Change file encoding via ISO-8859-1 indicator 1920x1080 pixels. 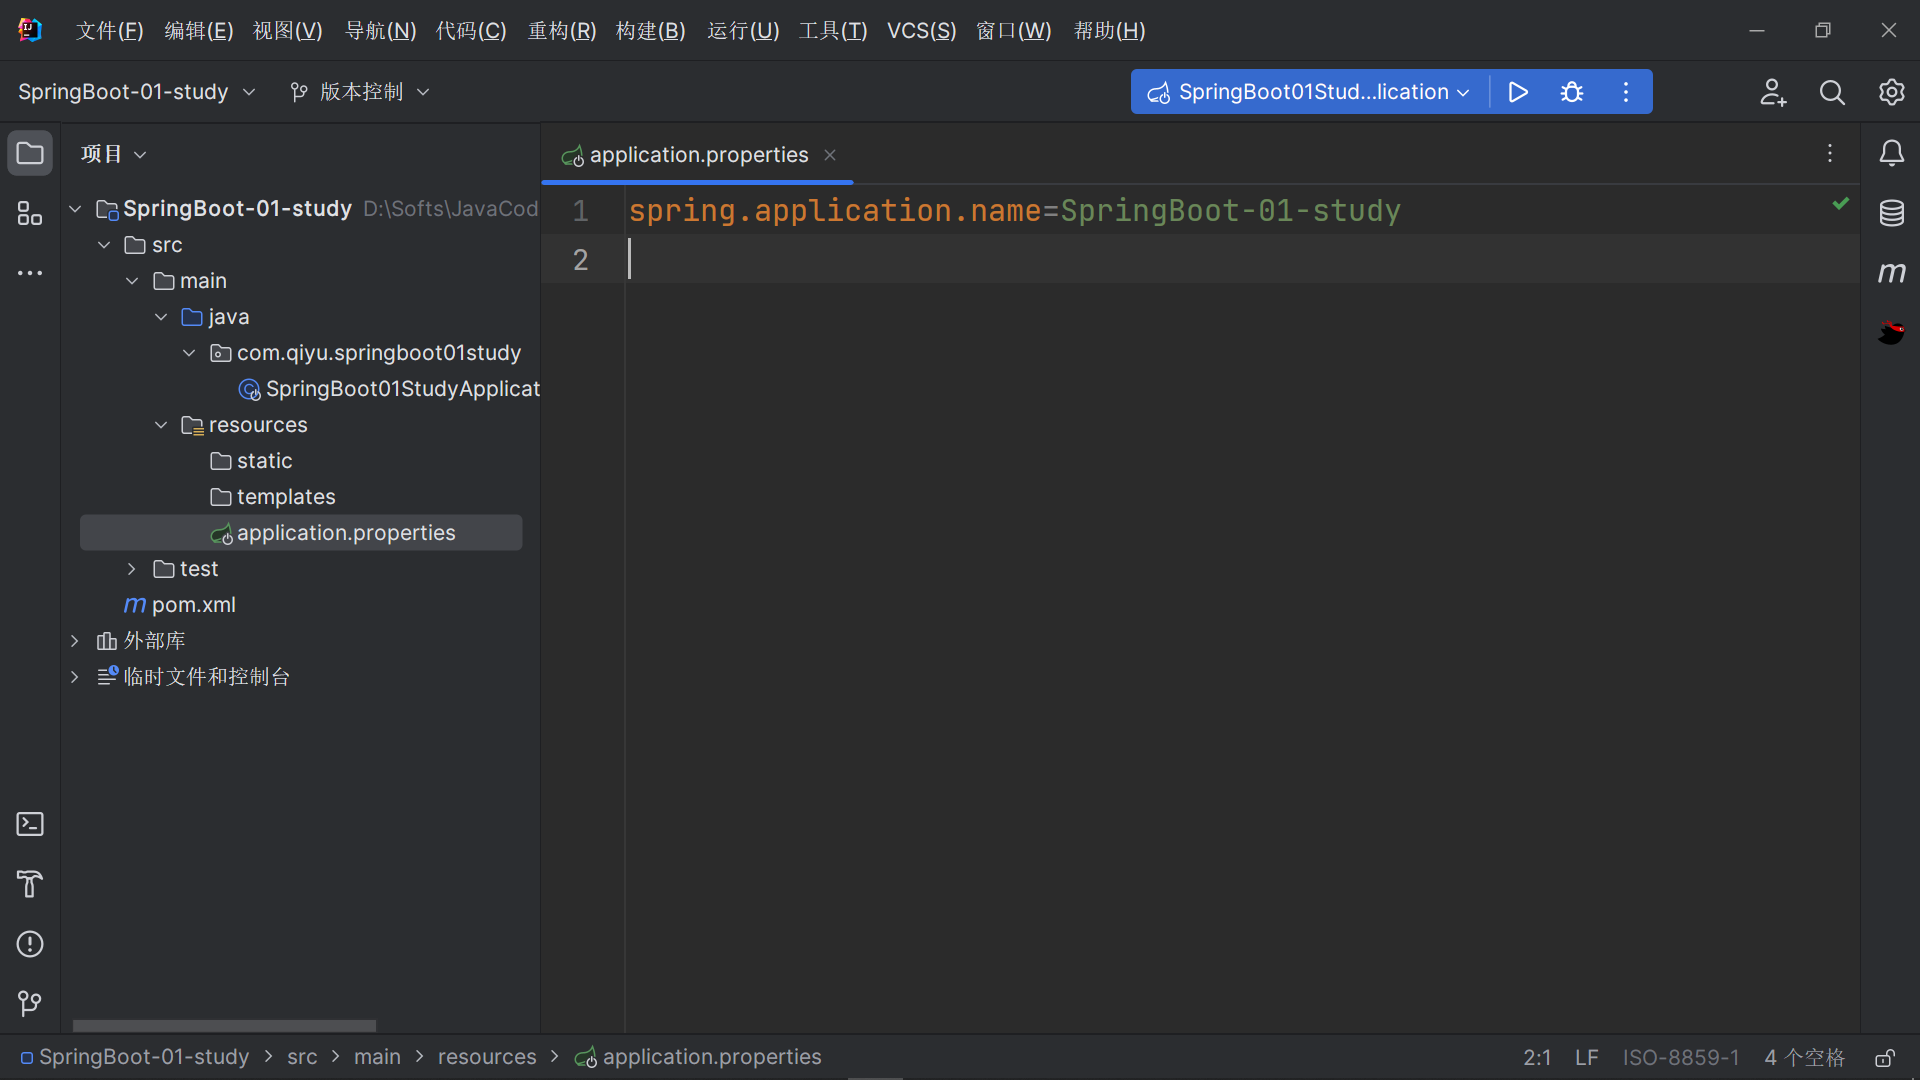[1680, 1057]
